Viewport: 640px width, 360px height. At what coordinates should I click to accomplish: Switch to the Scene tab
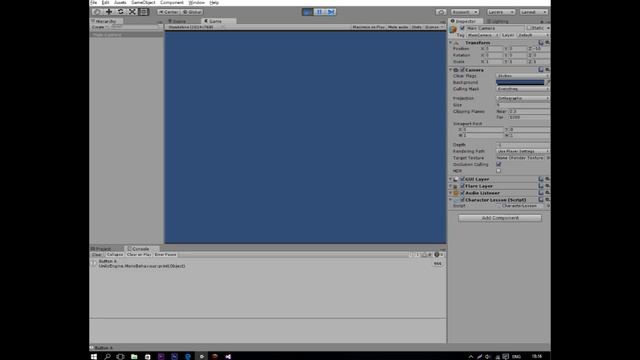[x=178, y=21]
